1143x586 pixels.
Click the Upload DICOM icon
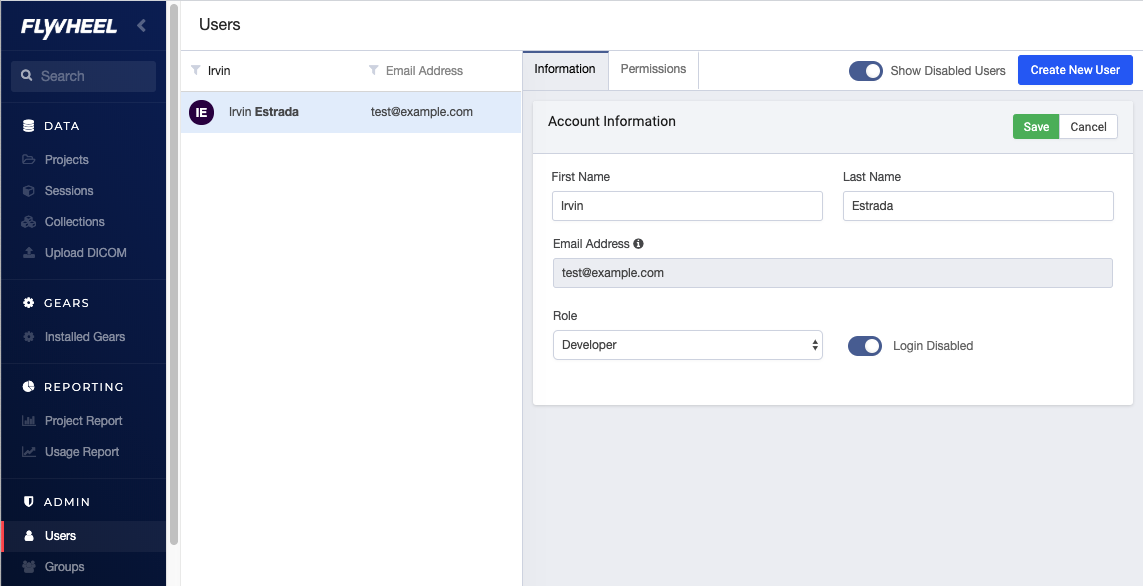click(29, 253)
